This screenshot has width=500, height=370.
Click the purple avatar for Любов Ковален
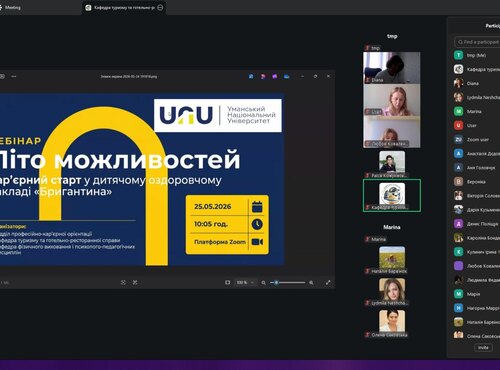459,266
